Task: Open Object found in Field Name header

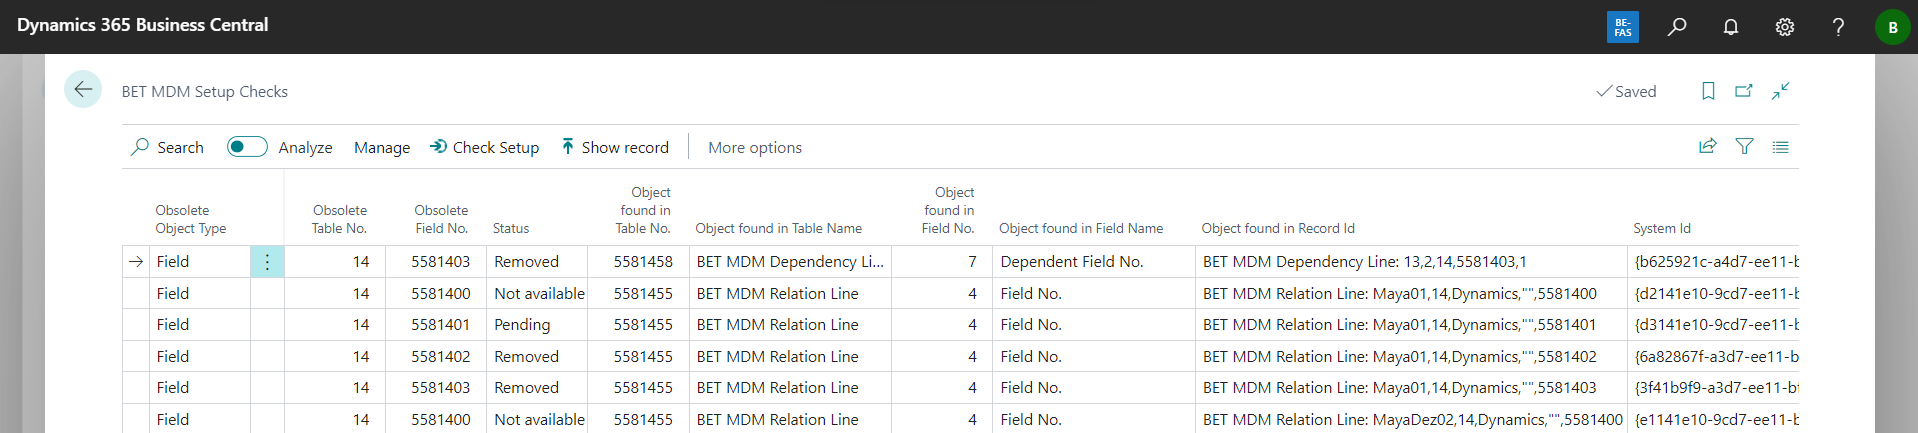Action: pyautogui.click(x=1081, y=228)
